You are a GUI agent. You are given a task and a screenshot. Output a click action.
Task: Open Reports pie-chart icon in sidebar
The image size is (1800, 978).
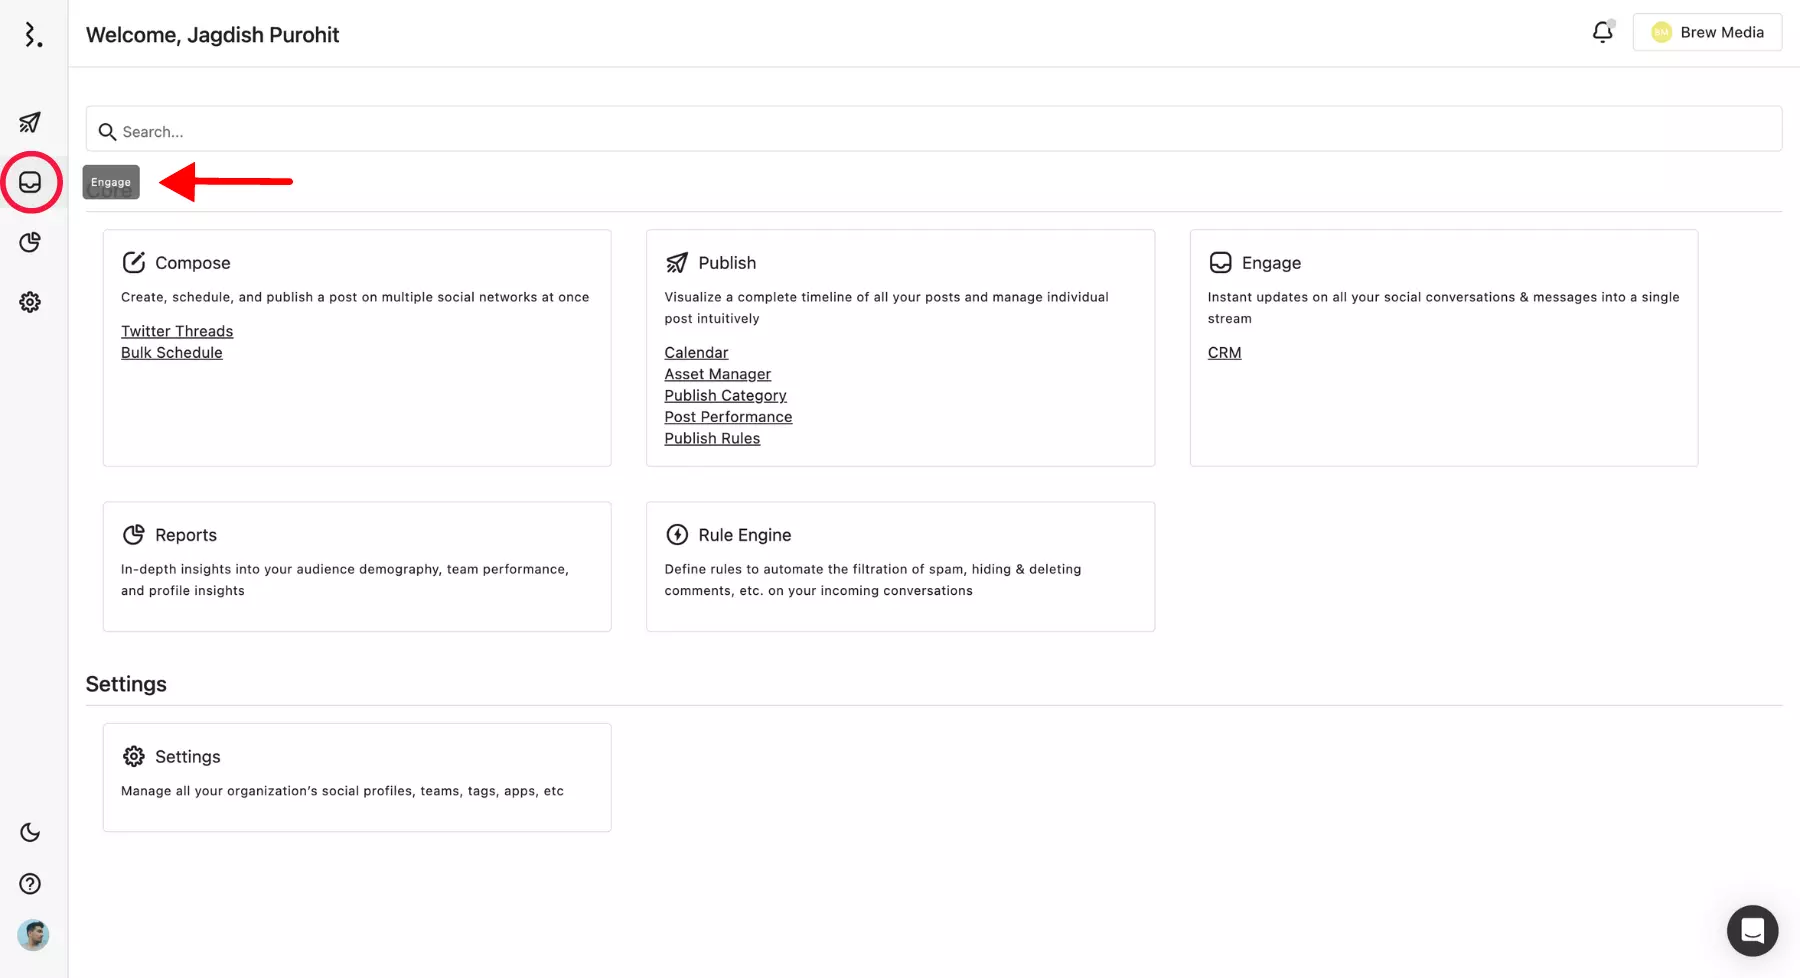(x=30, y=242)
